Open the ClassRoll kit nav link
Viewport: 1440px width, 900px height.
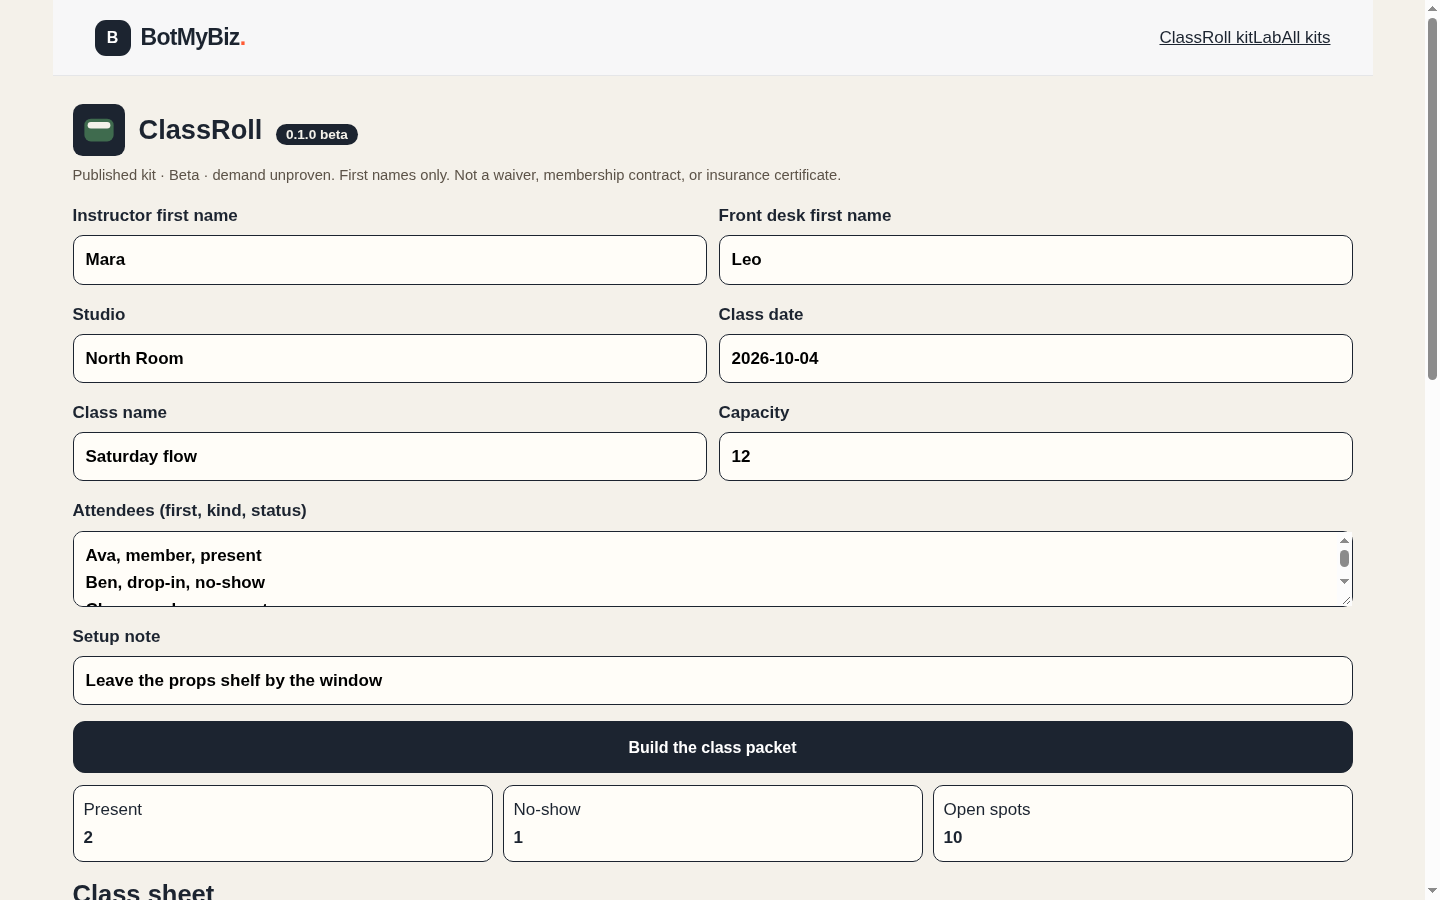[1206, 38]
